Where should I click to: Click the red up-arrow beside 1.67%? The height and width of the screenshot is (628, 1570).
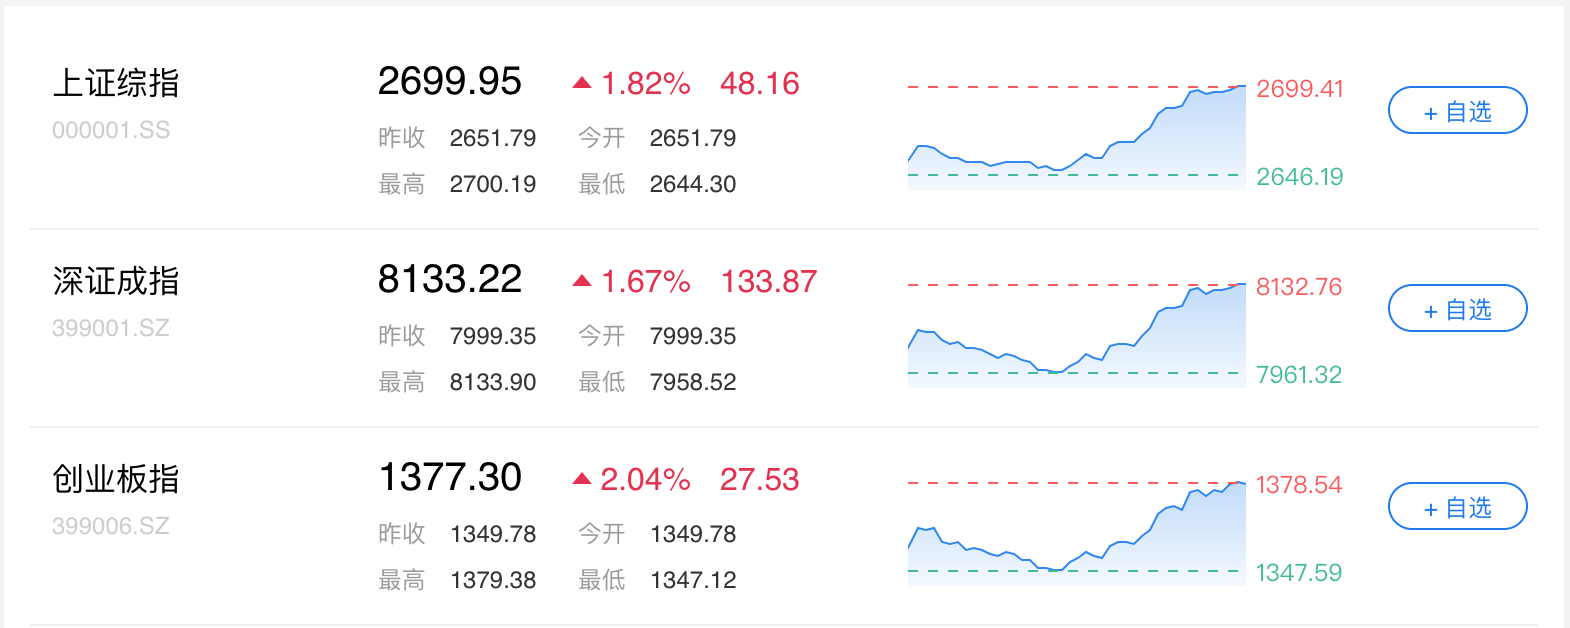[x=582, y=281]
